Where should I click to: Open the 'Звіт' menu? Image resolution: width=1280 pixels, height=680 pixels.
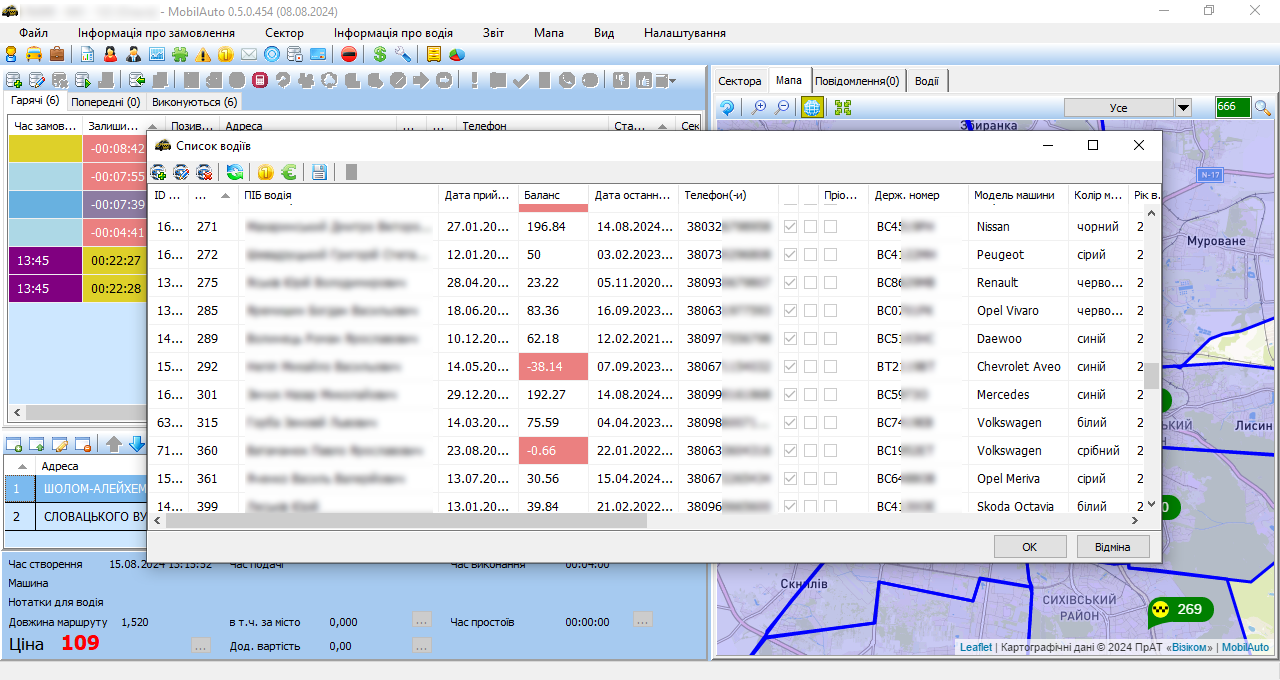pos(493,33)
